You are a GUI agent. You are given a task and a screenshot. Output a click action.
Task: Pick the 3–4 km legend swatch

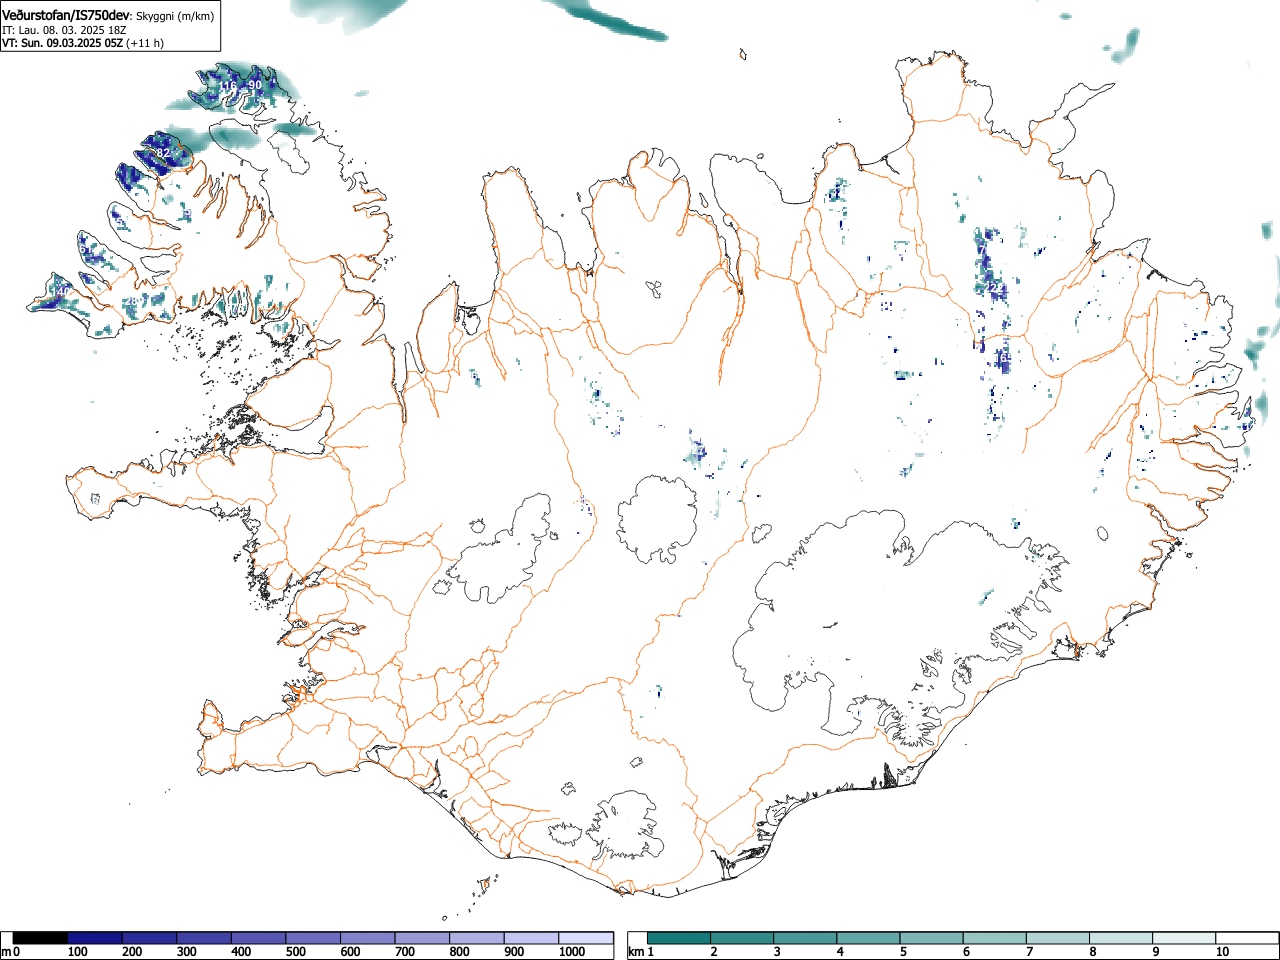coord(805,938)
